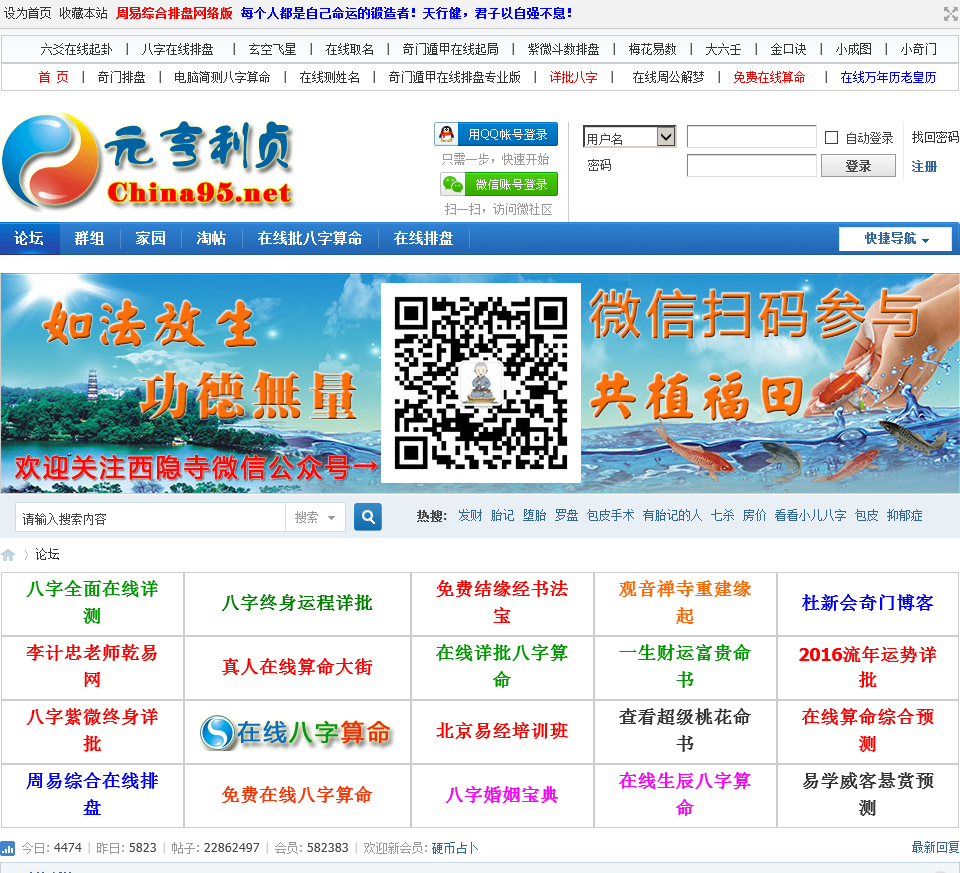The height and width of the screenshot is (873, 960).
Task: Open the 在线测姓名 link
Action: 329,77
